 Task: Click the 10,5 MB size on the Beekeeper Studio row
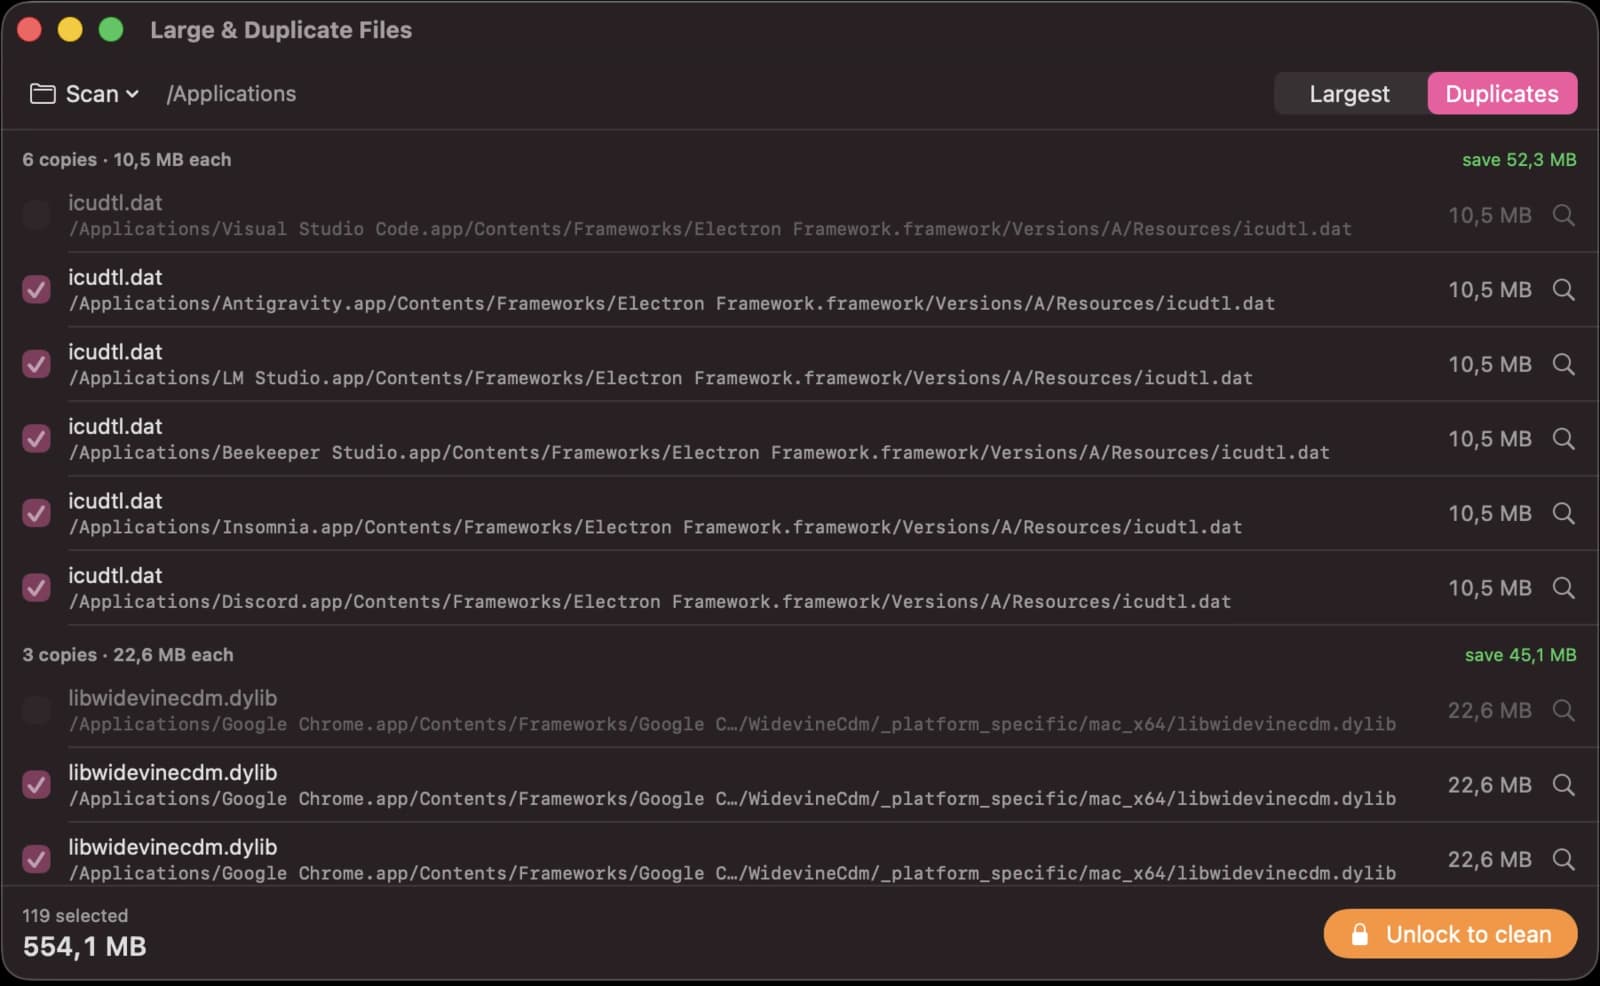tap(1490, 439)
